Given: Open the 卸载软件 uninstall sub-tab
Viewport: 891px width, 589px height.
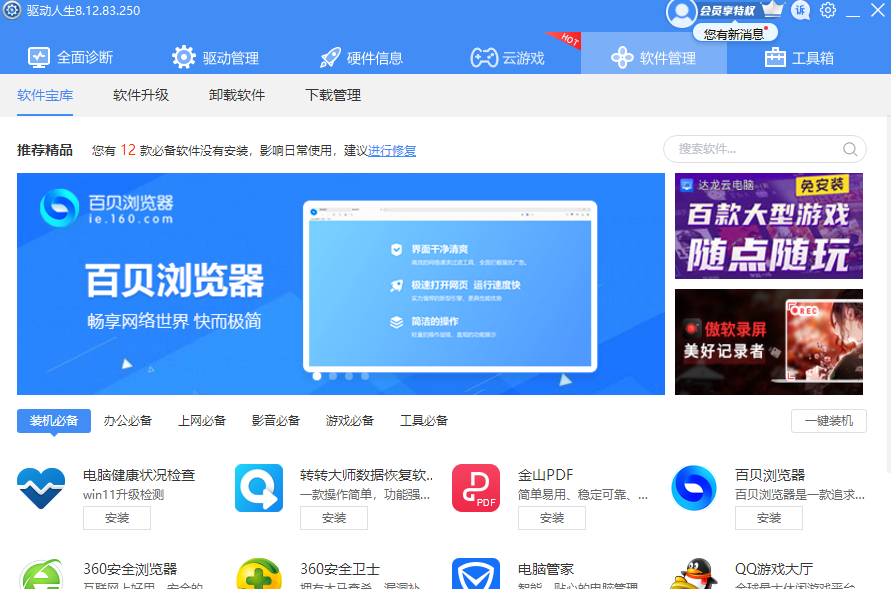Looking at the screenshot, I should 237,95.
